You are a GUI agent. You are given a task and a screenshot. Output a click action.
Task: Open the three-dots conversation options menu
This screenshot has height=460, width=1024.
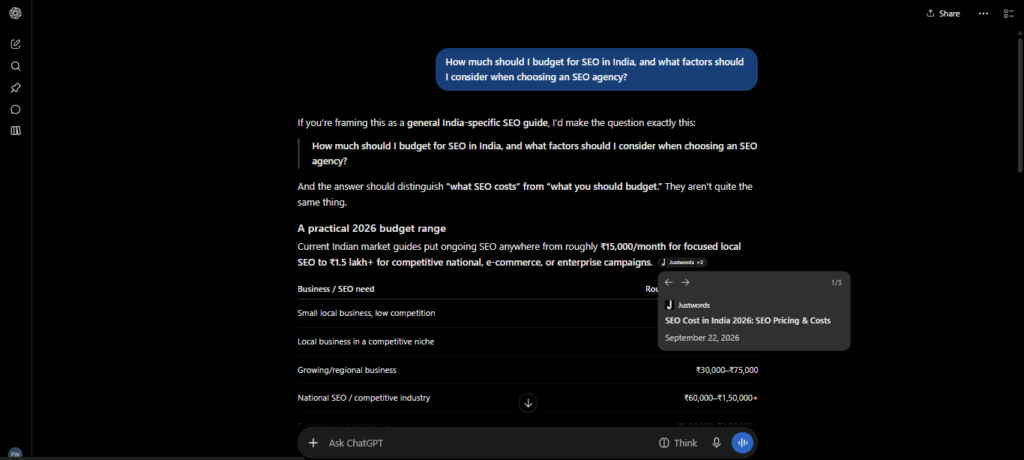click(x=983, y=14)
